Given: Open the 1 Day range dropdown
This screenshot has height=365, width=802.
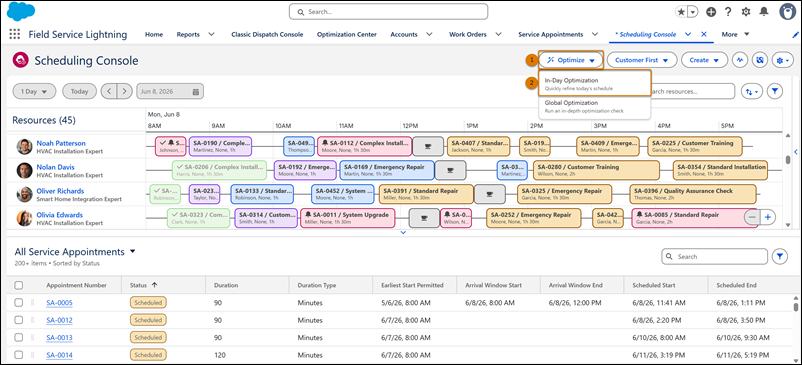Looking at the screenshot, I should [34, 92].
